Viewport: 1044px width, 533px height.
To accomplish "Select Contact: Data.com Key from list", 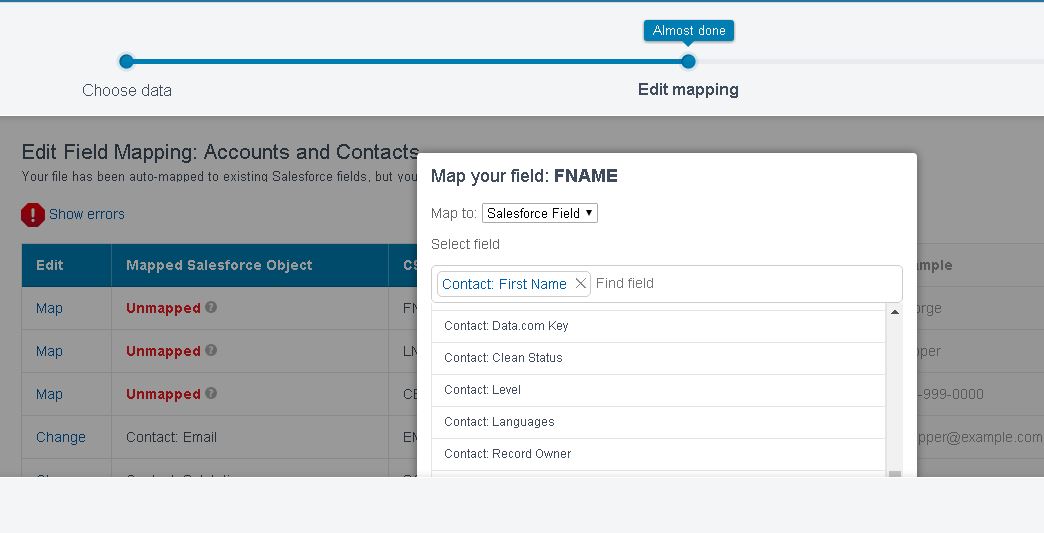I will coord(506,326).
